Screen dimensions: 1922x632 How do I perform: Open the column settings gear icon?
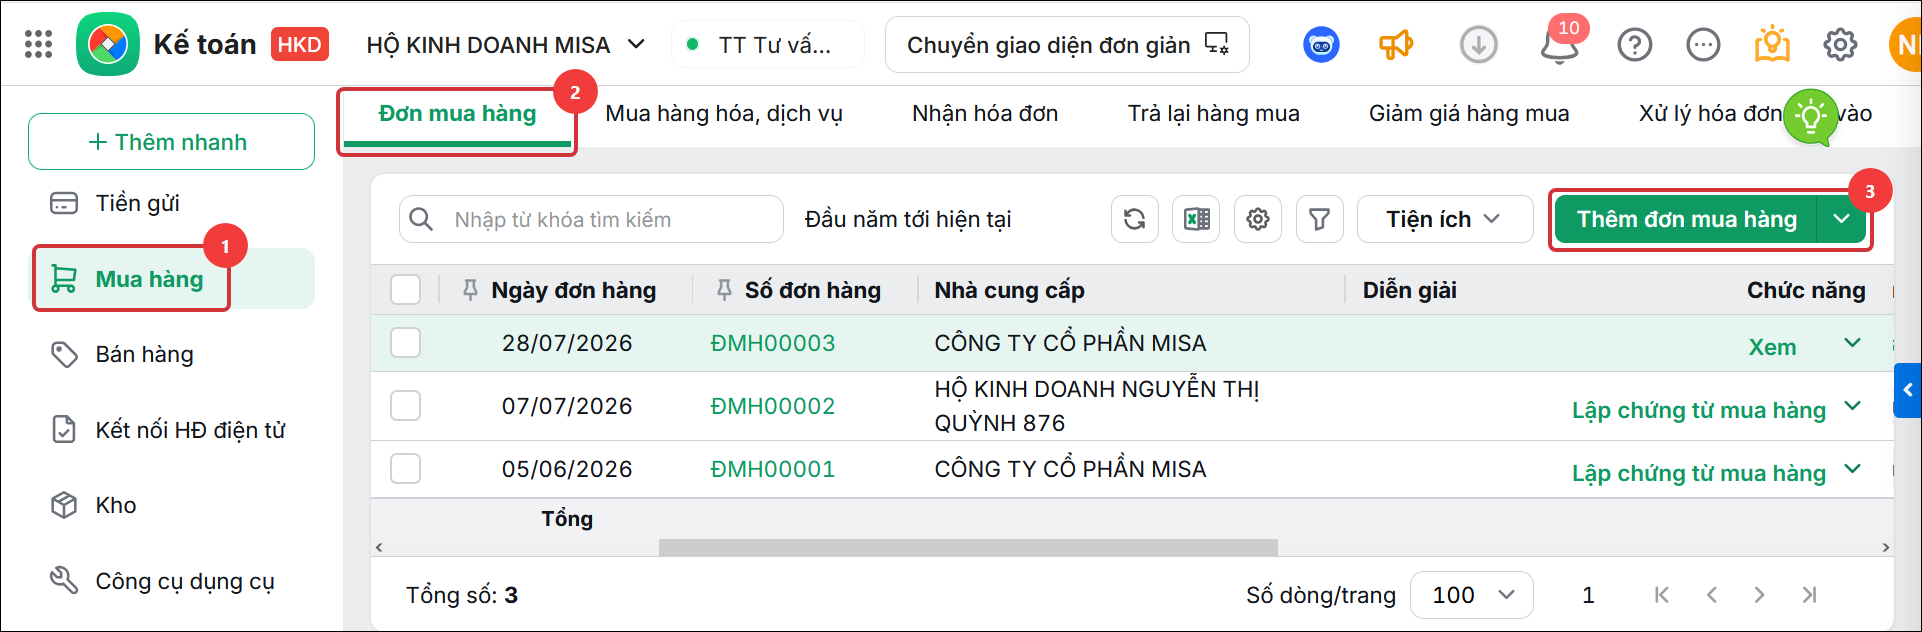(1258, 219)
